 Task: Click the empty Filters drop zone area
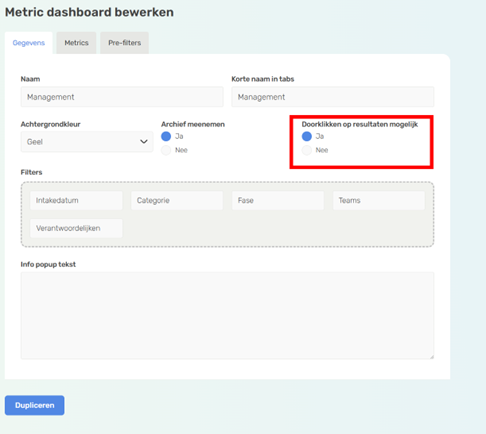pyautogui.click(x=277, y=229)
